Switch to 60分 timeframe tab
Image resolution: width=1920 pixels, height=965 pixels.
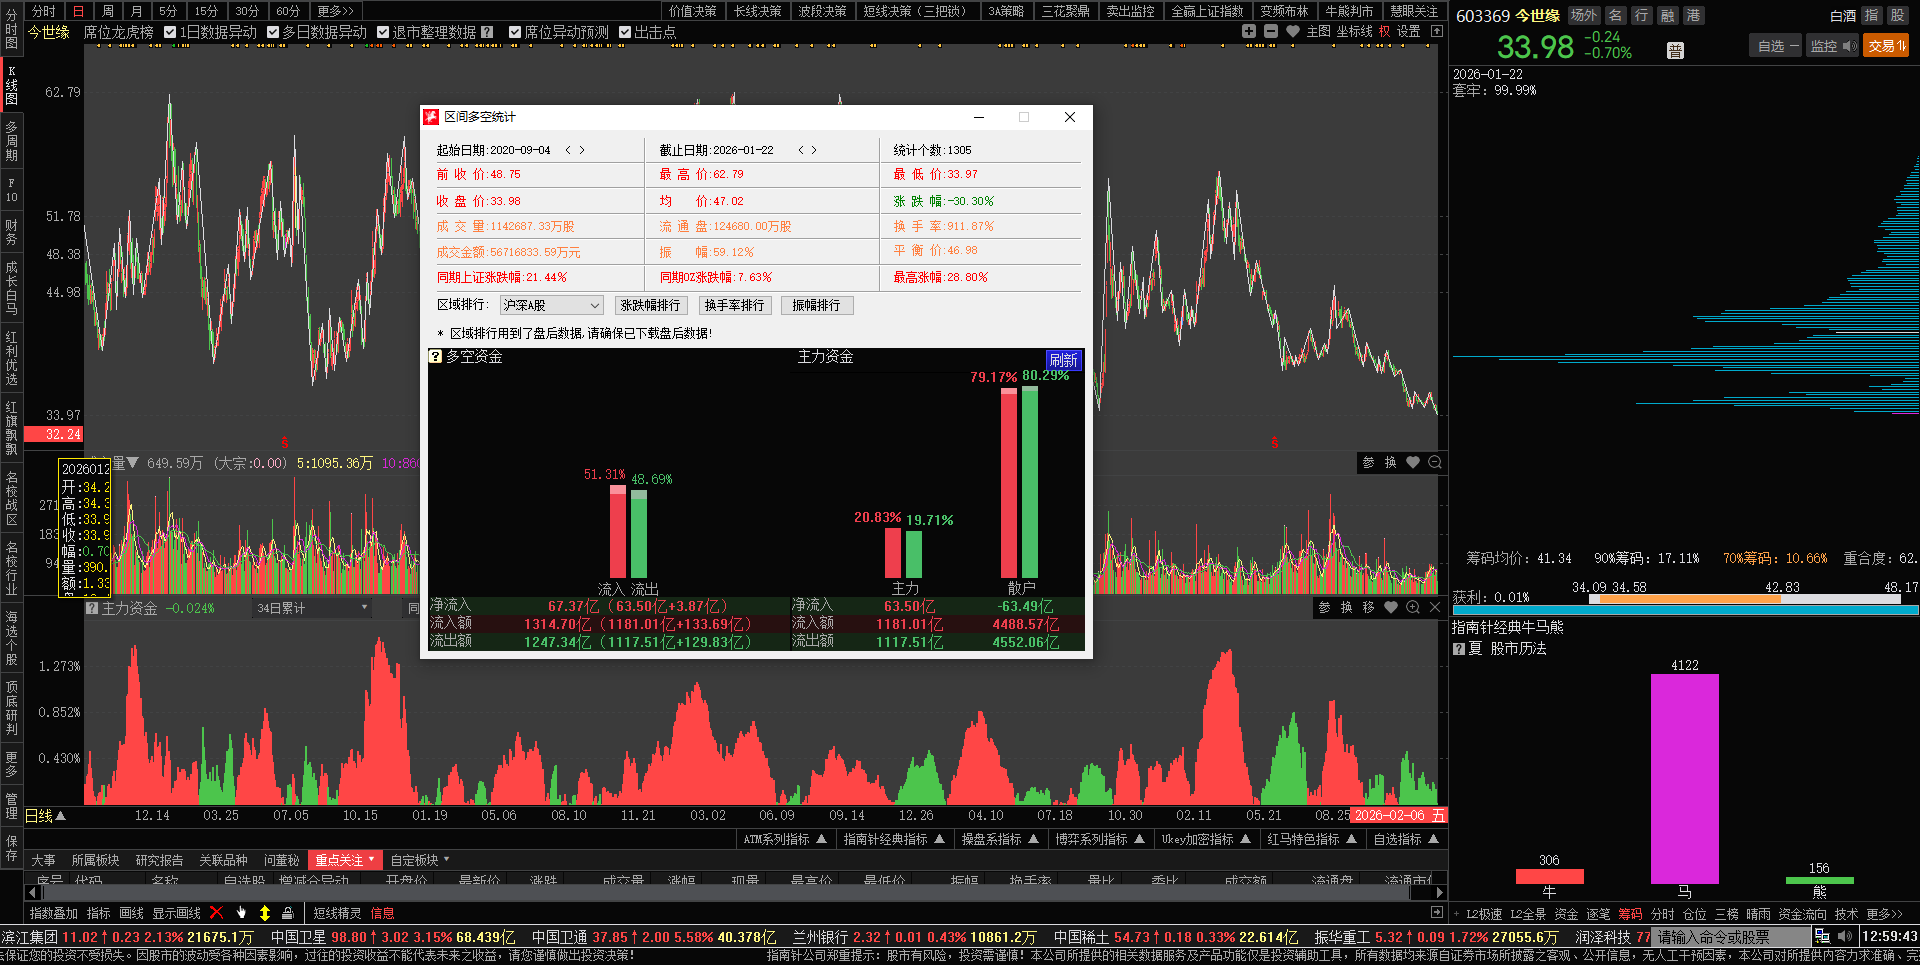click(288, 11)
